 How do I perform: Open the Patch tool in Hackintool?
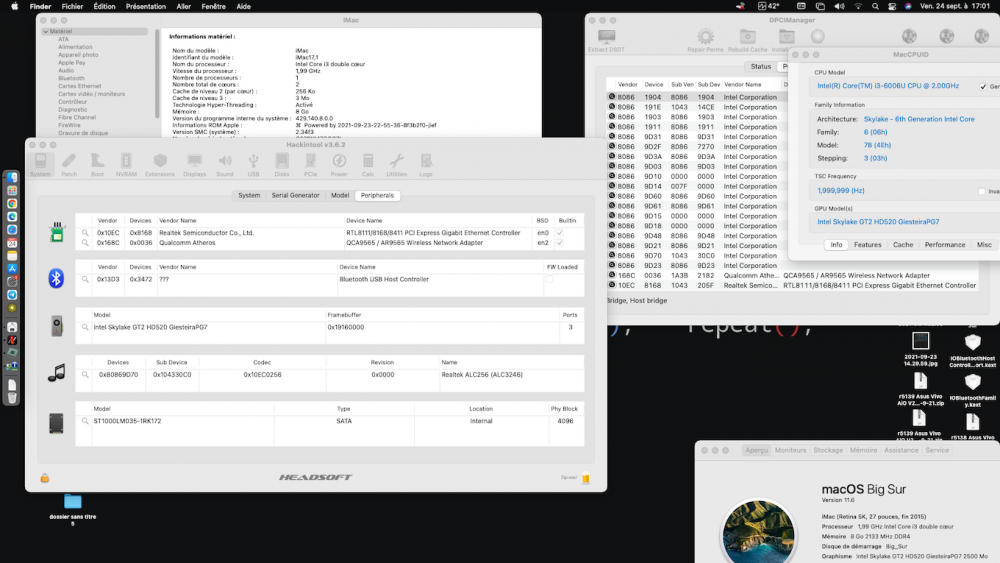69,165
